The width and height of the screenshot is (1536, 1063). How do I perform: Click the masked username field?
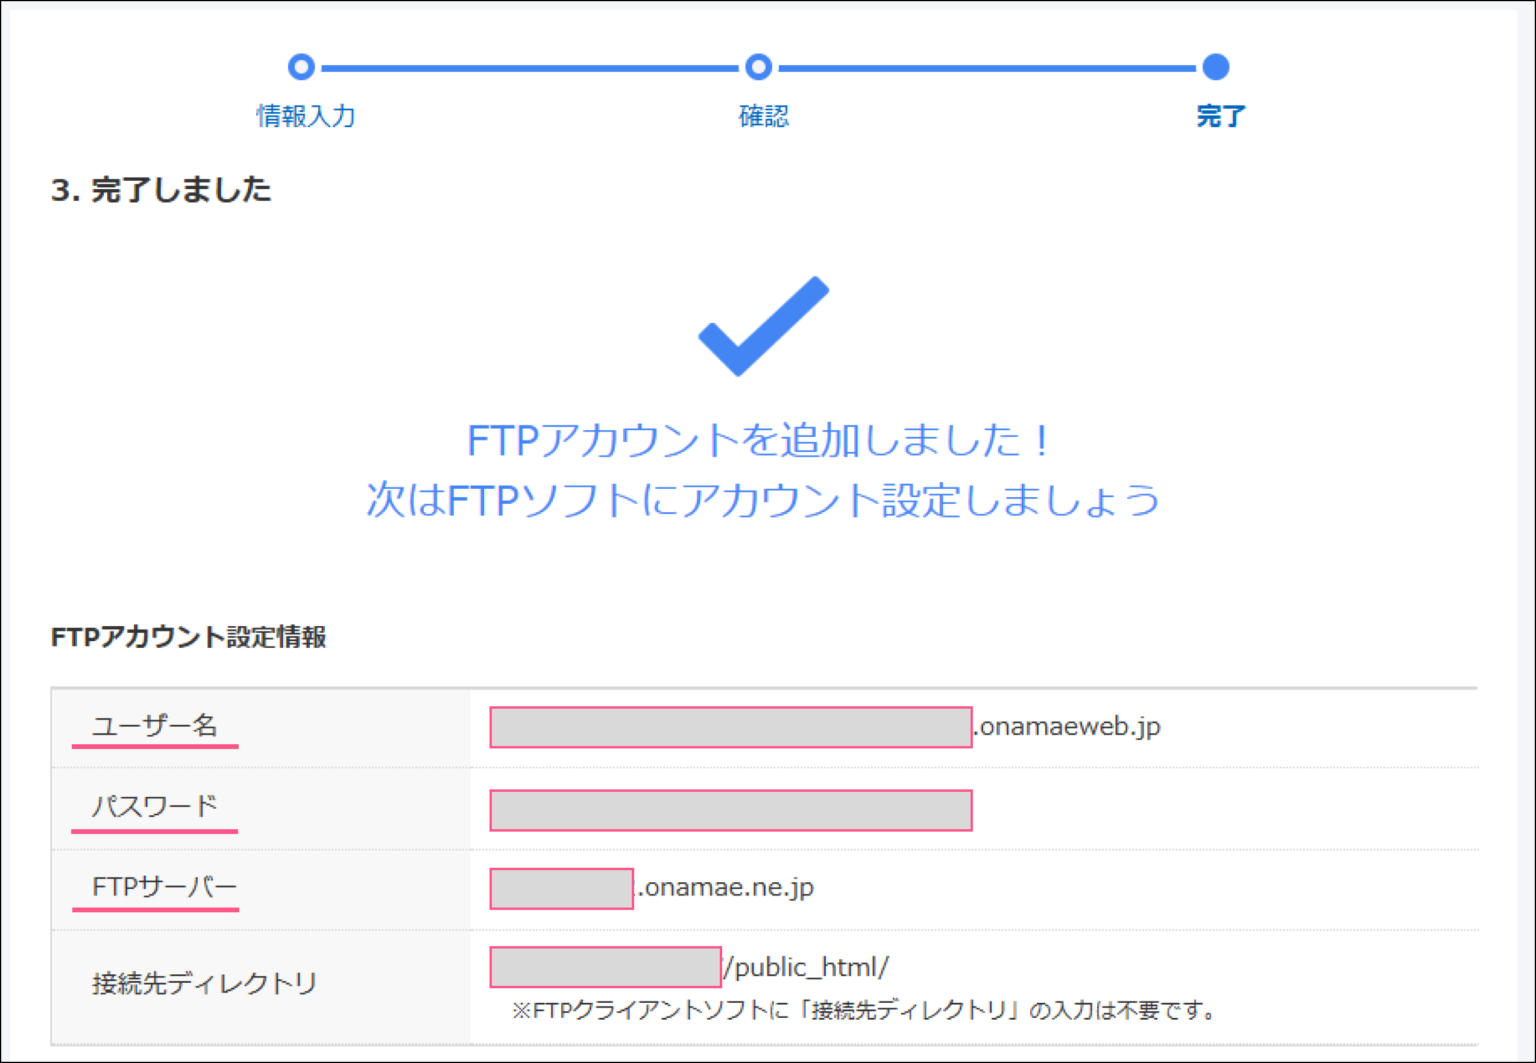pos(730,728)
